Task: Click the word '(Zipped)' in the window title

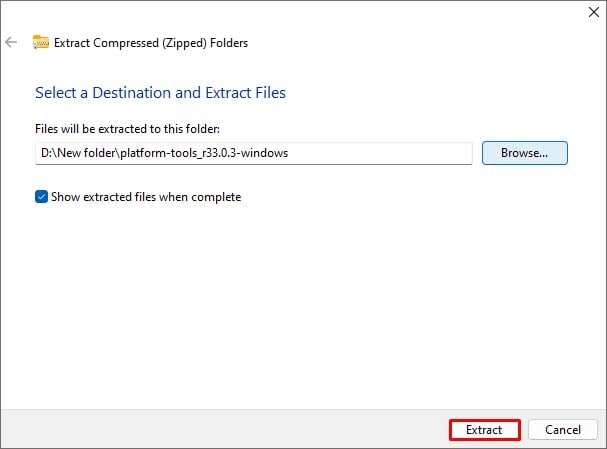Action: click(184, 43)
